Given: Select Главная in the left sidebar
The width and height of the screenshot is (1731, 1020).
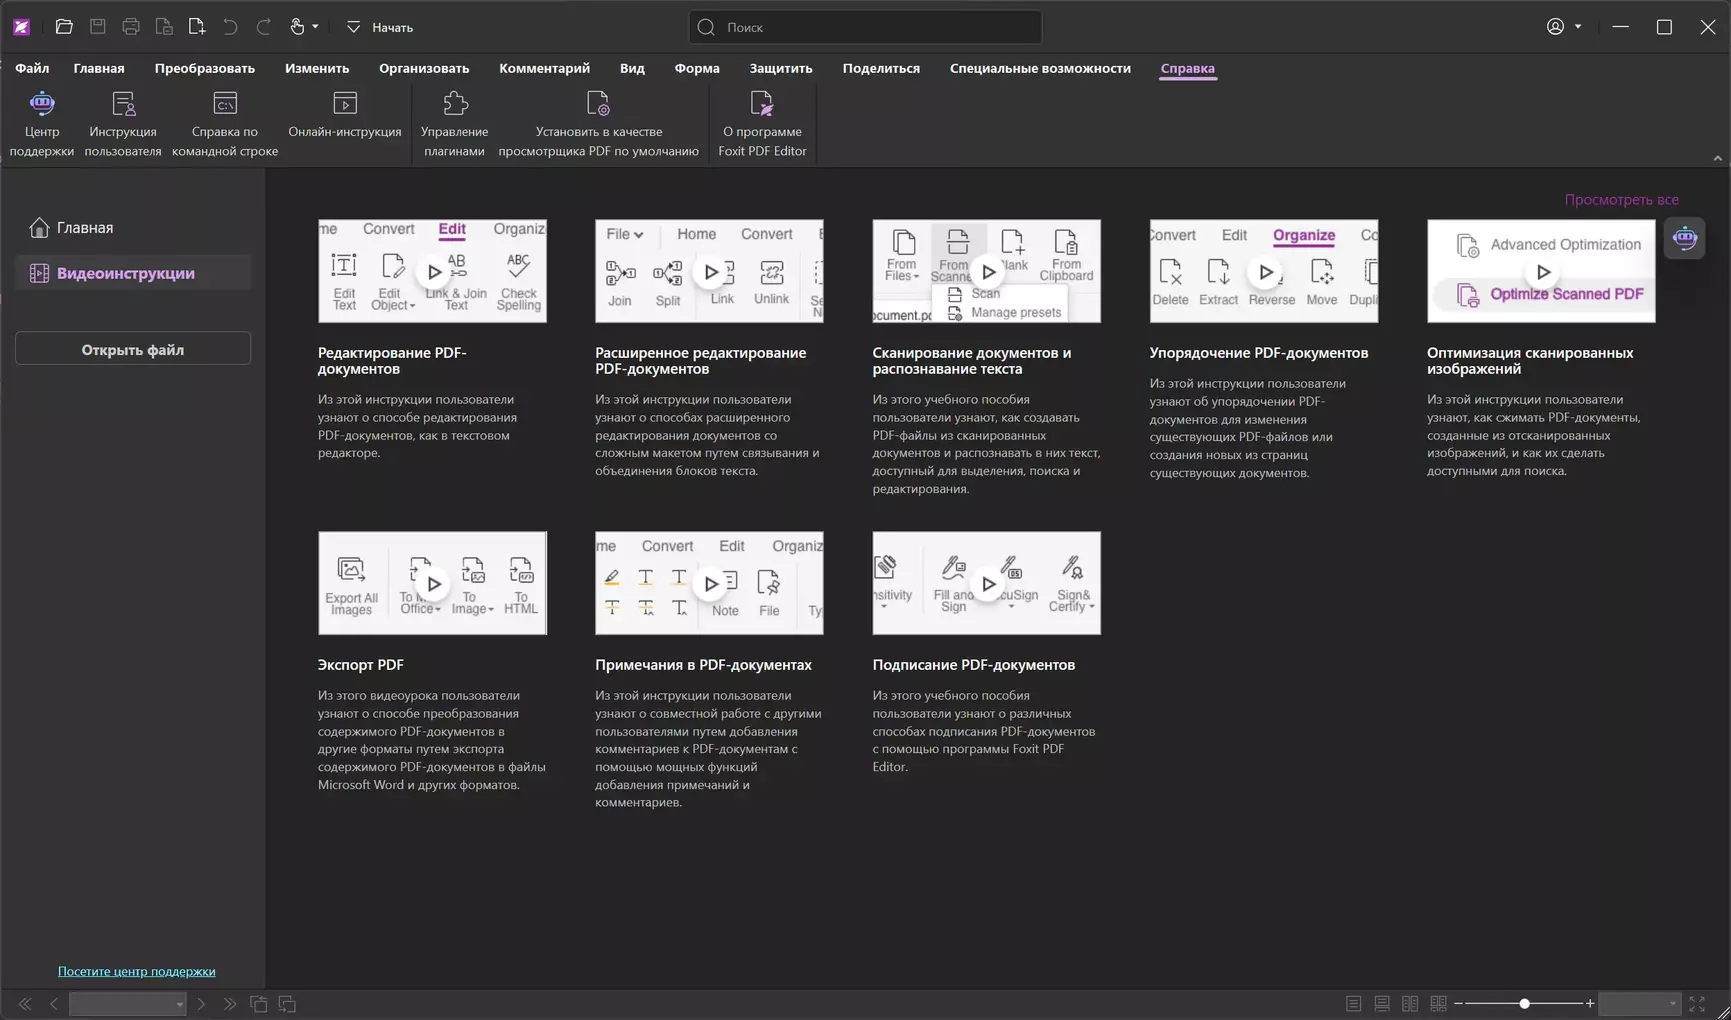Looking at the screenshot, I should pos(84,228).
